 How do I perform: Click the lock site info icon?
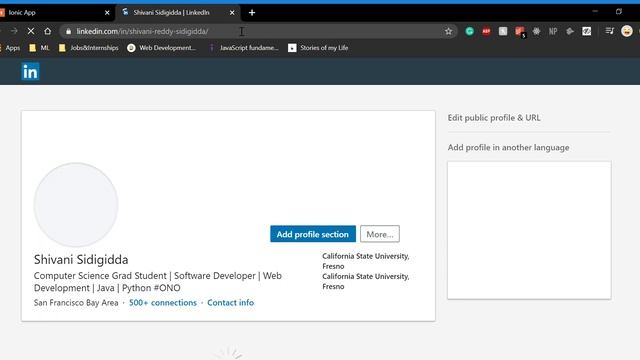[68, 31]
